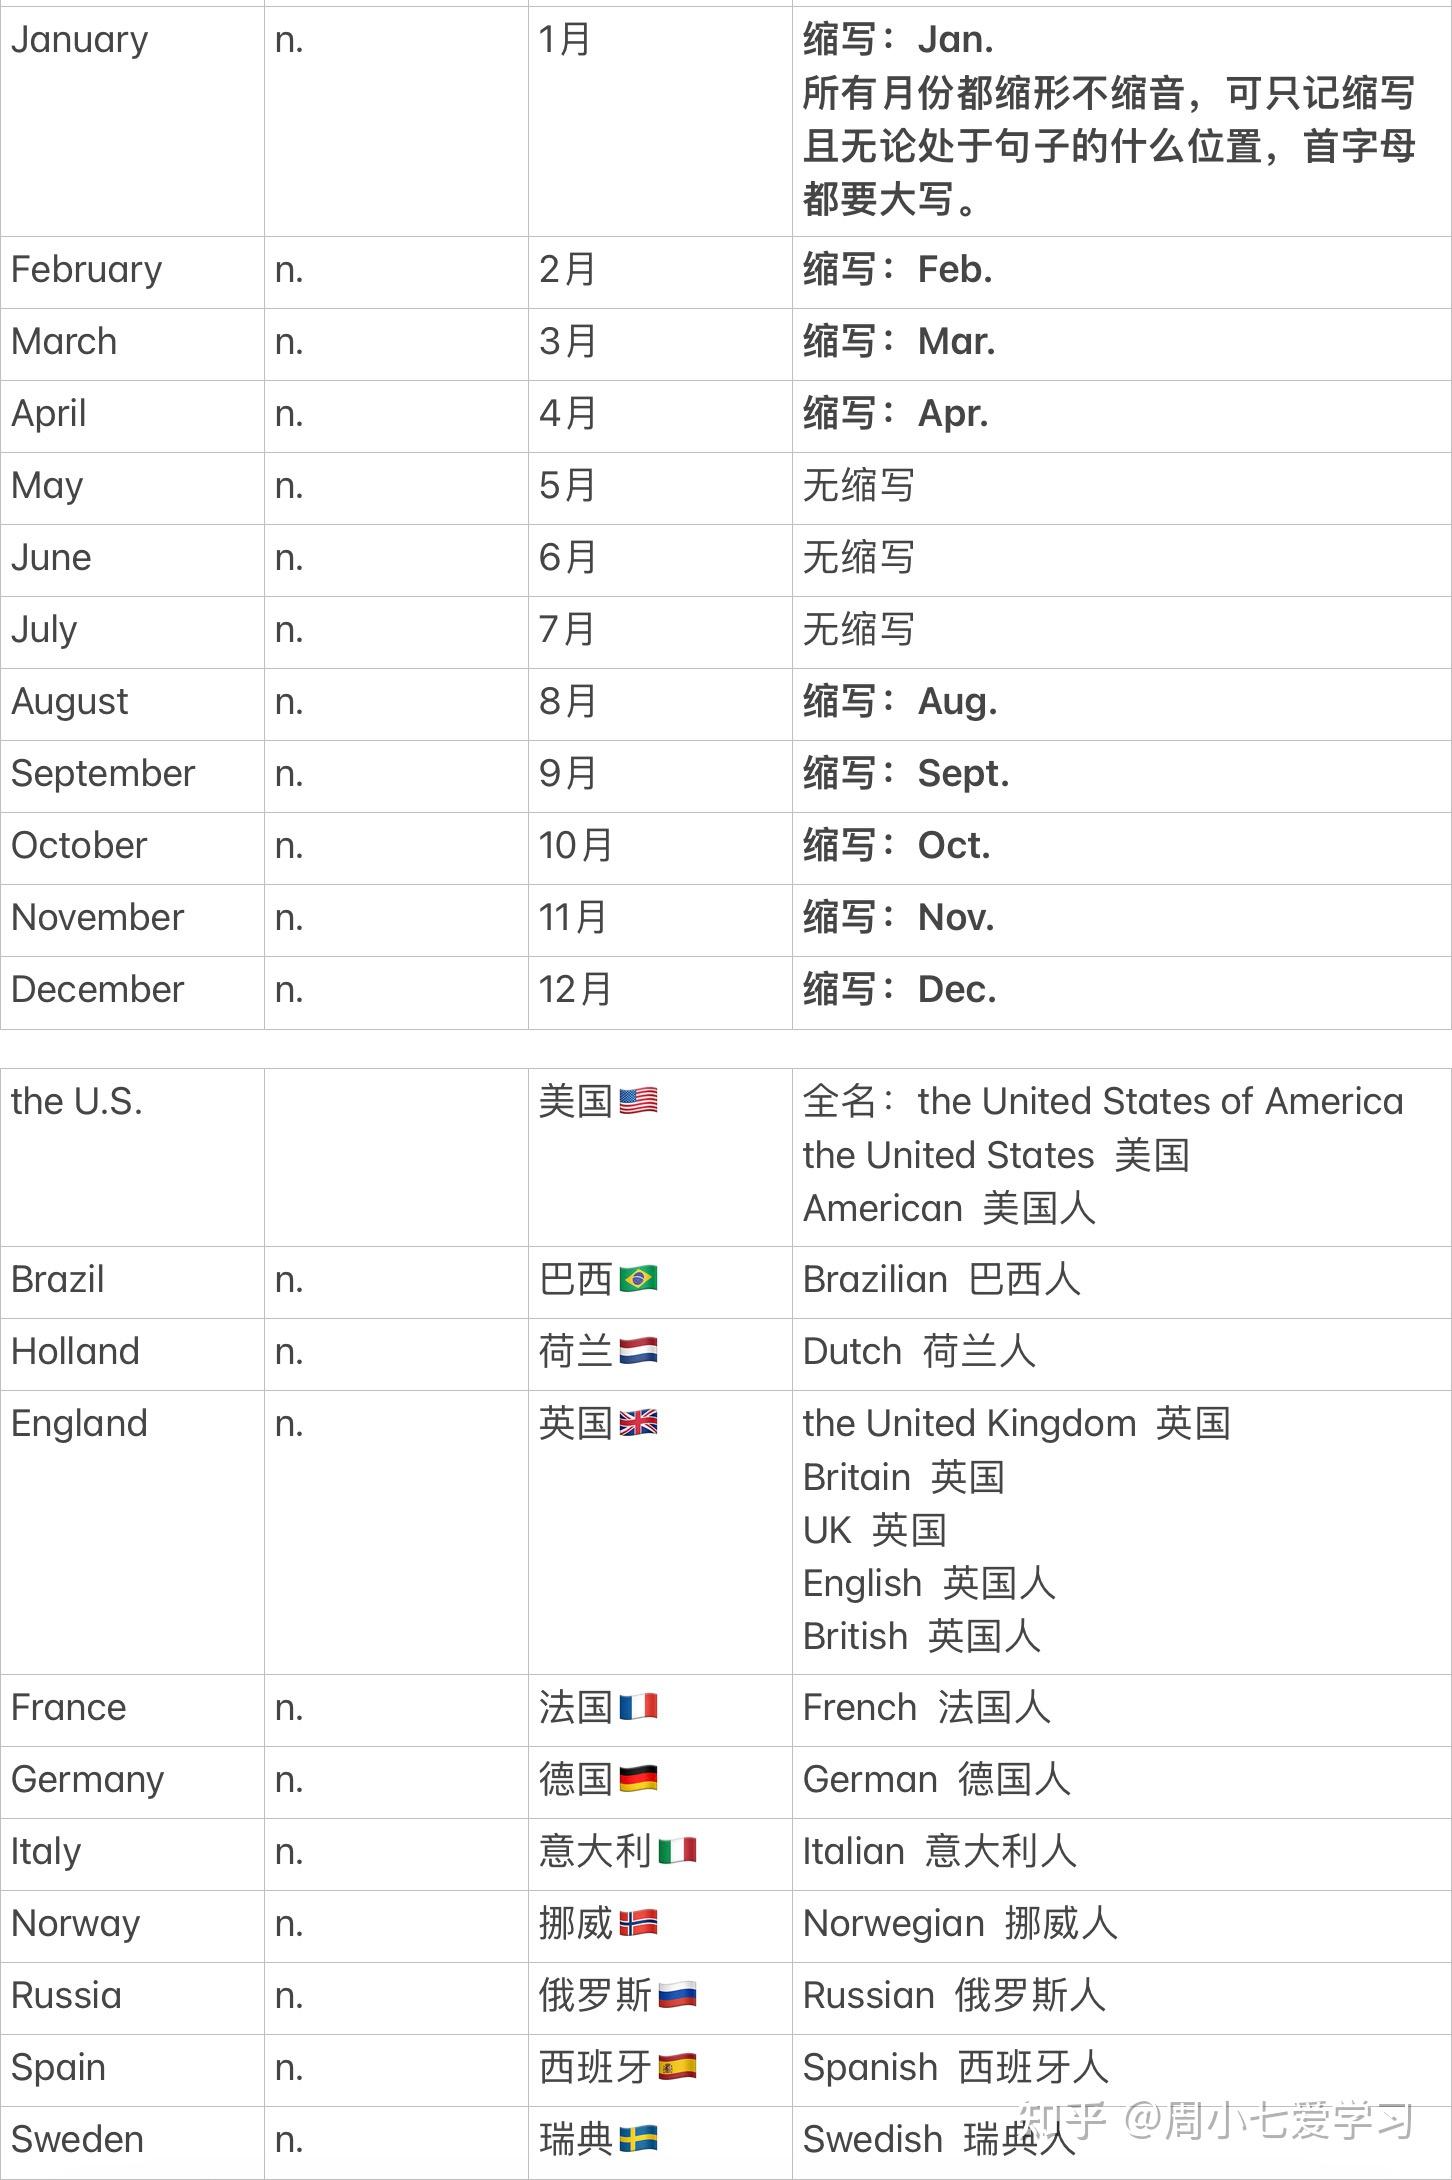Click the 'the United States of America' text
The width and height of the screenshot is (1452, 2180).
1160,1101
